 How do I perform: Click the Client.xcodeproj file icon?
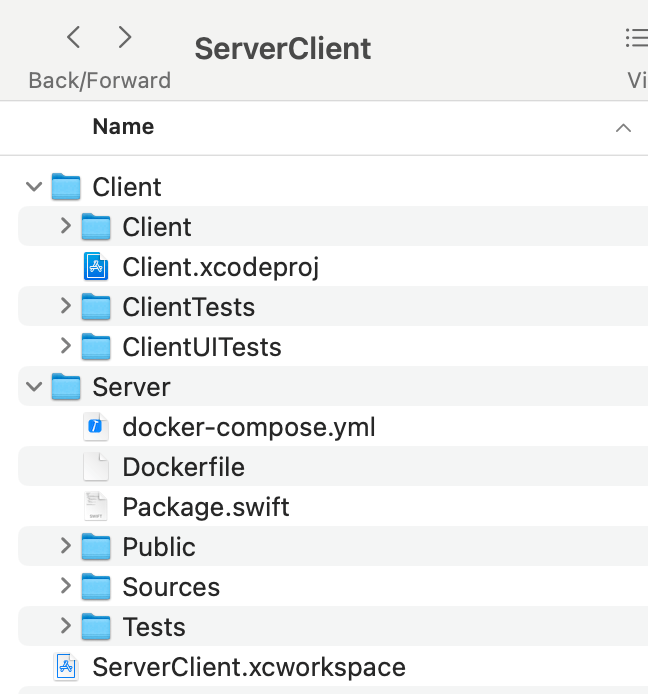click(x=96, y=267)
